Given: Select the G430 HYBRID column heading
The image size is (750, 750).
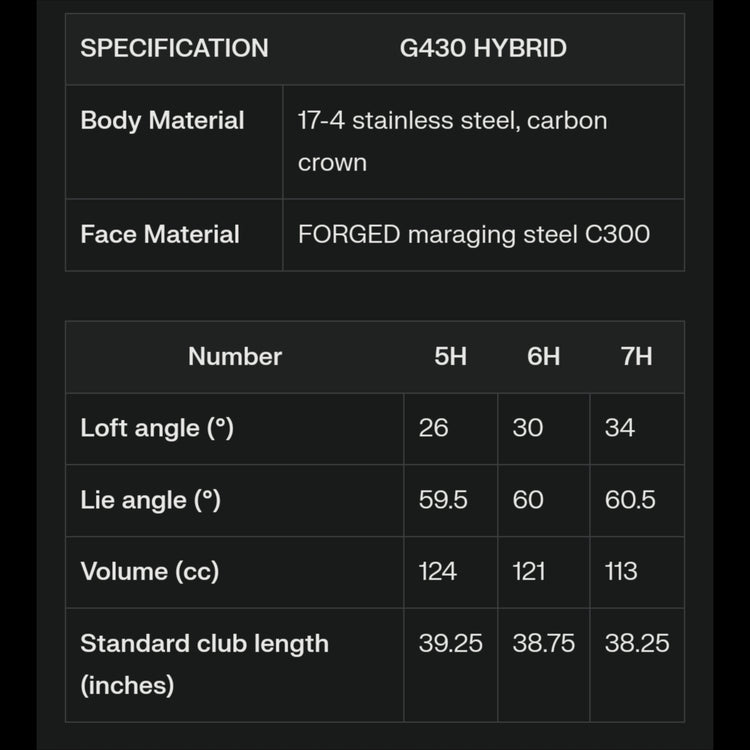Looking at the screenshot, I should coord(483,48).
